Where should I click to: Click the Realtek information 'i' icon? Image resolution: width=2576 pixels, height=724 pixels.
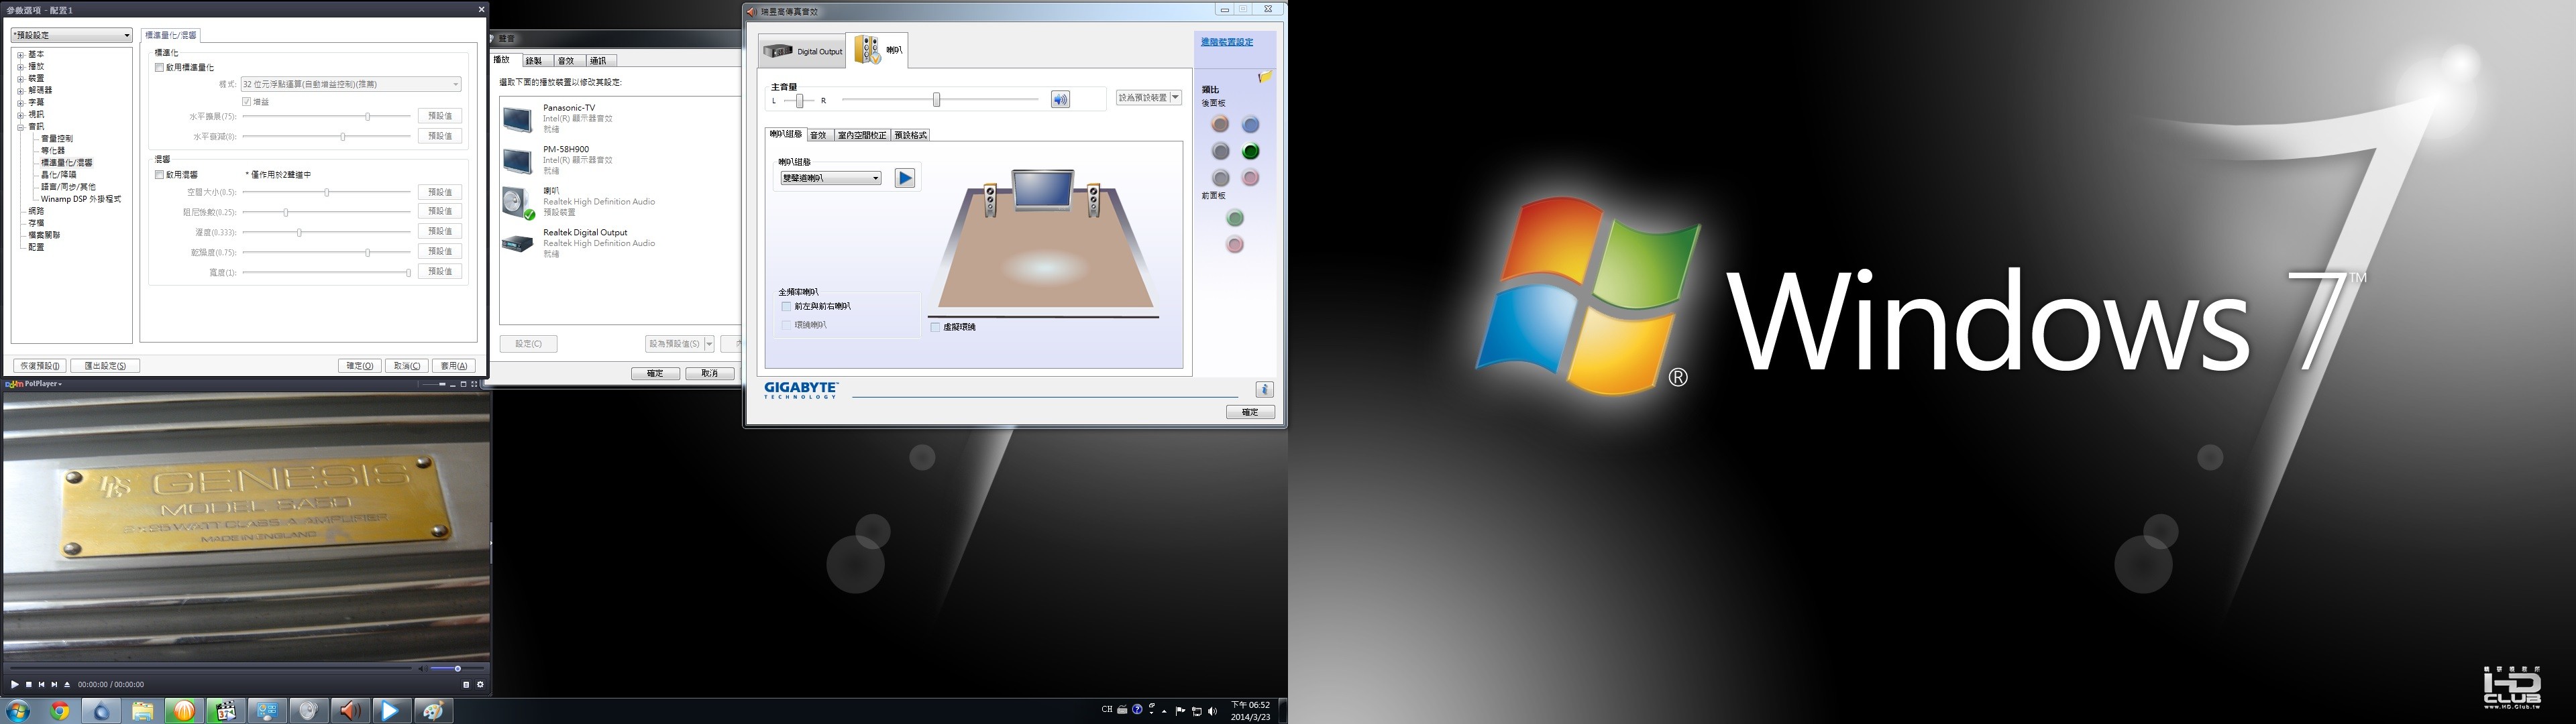pyautogui.click(x=1264, y=389)
